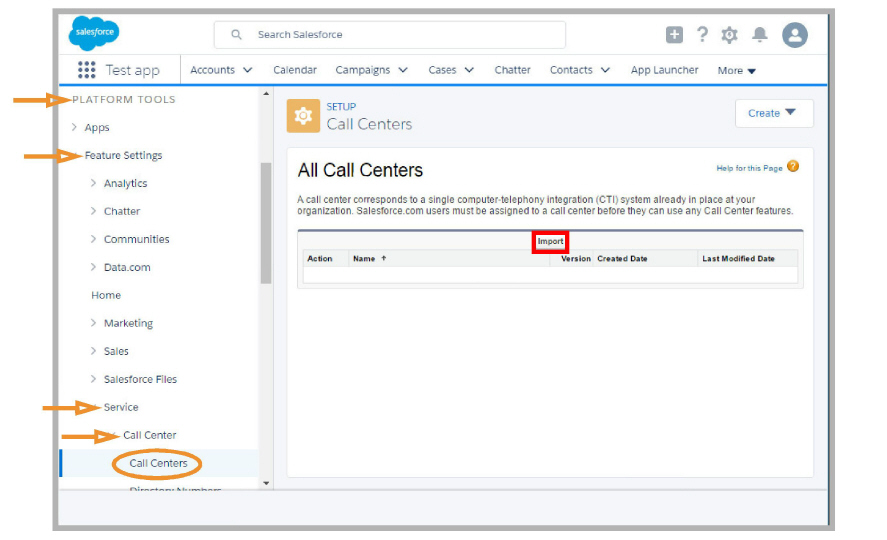Select the Call Center tree item
887x540 pixels.
150,435
